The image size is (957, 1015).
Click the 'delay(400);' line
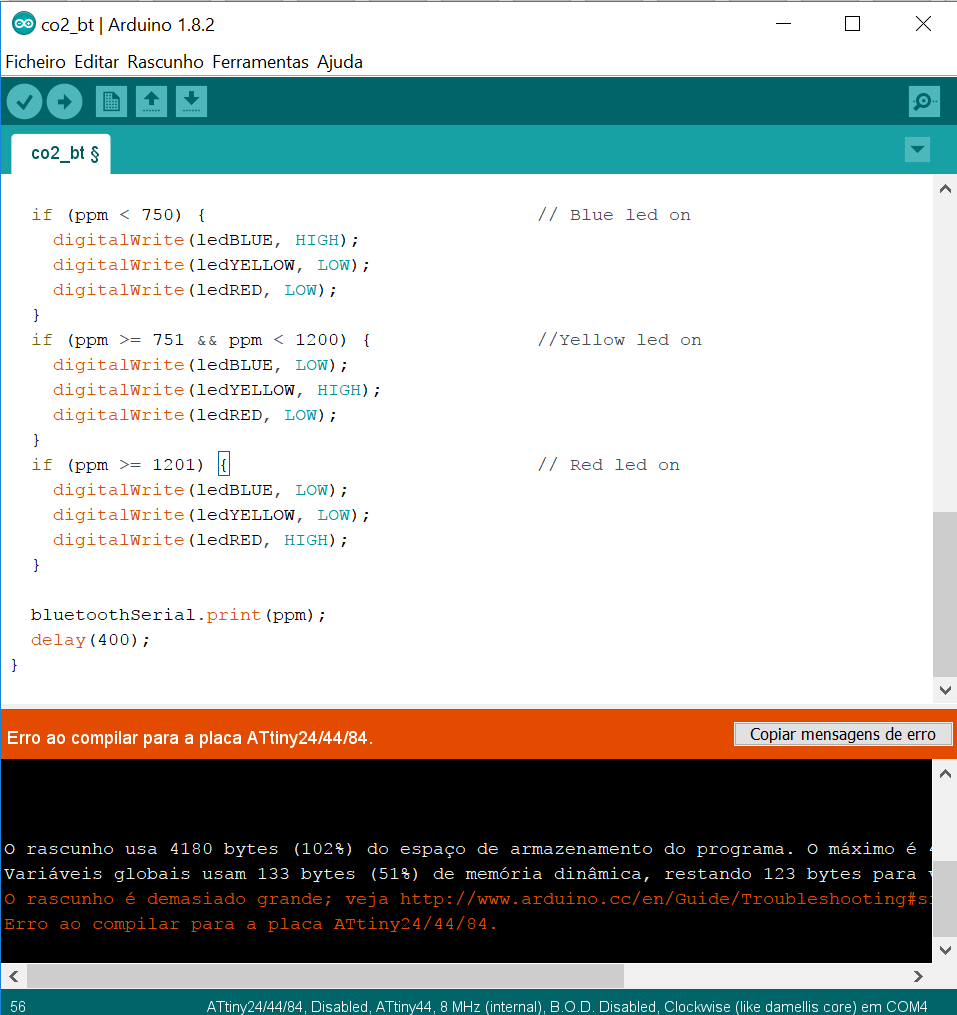point(90,640)
